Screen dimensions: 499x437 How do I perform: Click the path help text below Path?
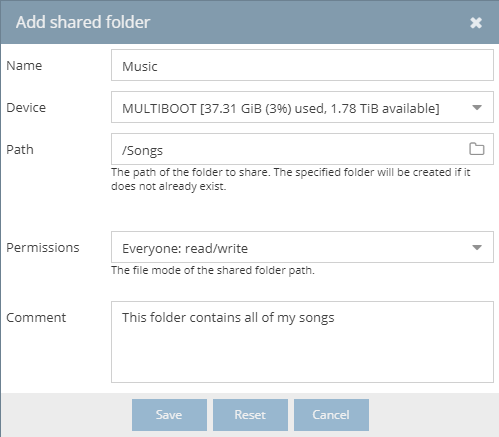291,179
